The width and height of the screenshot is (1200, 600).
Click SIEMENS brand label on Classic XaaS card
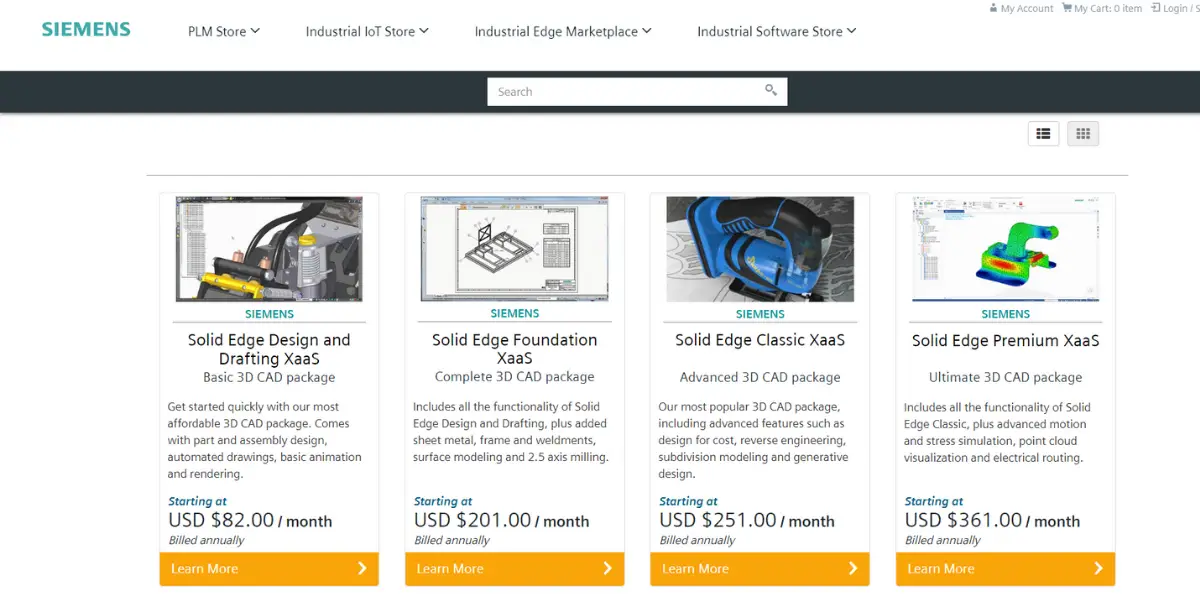760,313
